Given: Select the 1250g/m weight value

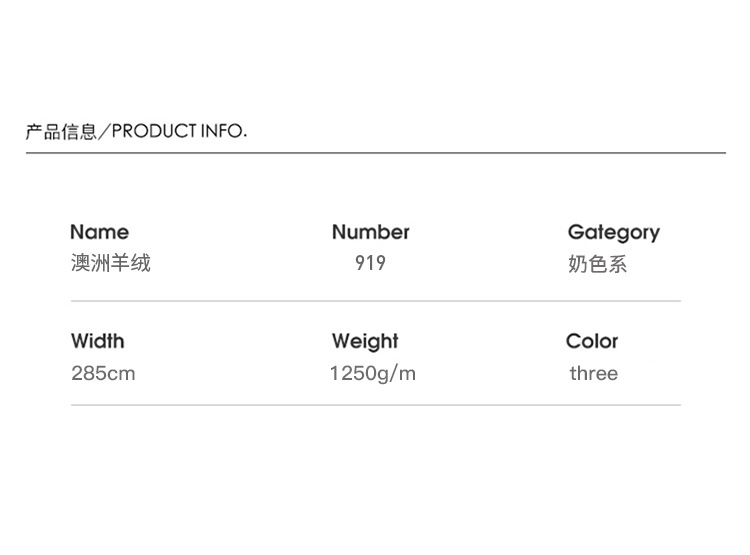Looking at the screenshot, I should coord(372,374).
